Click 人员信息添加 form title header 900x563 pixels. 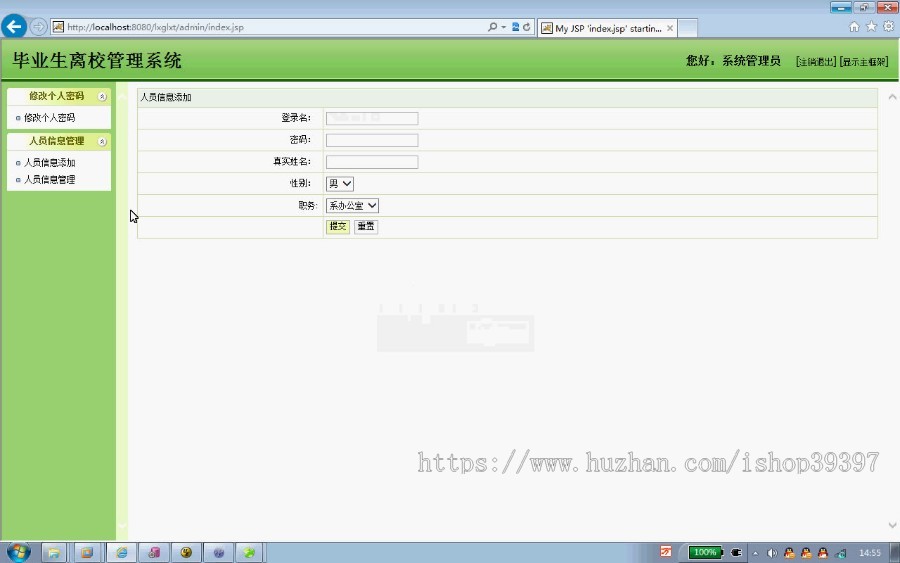click(x=166, y=98)
